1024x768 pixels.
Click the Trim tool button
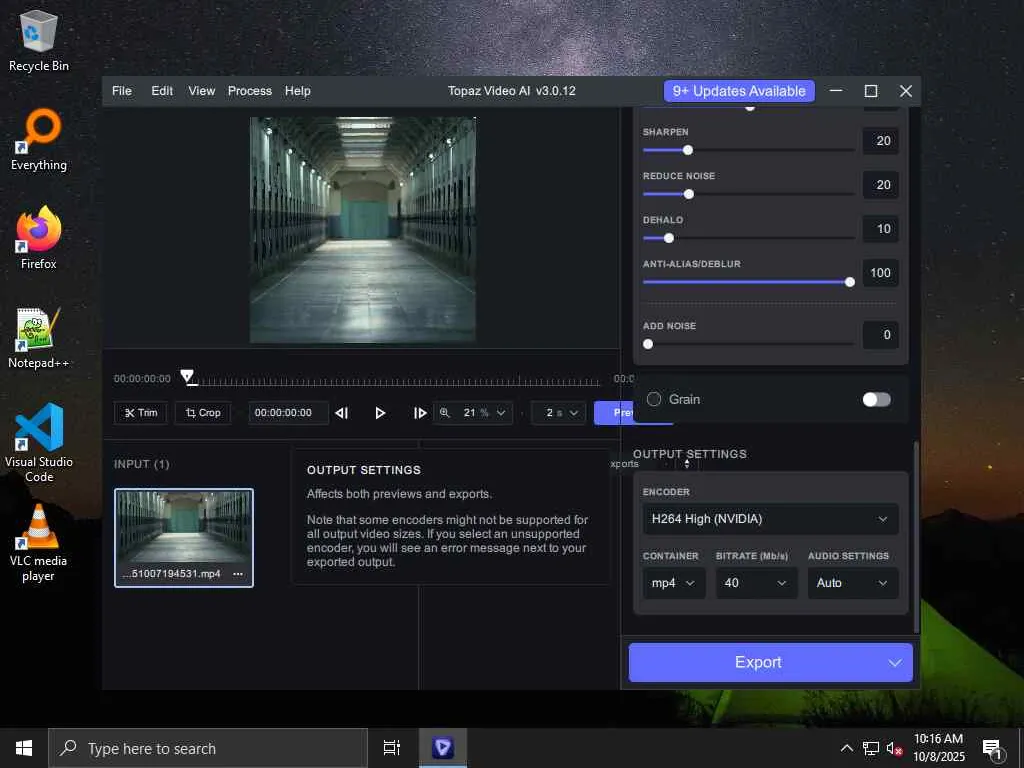point(141,412)
